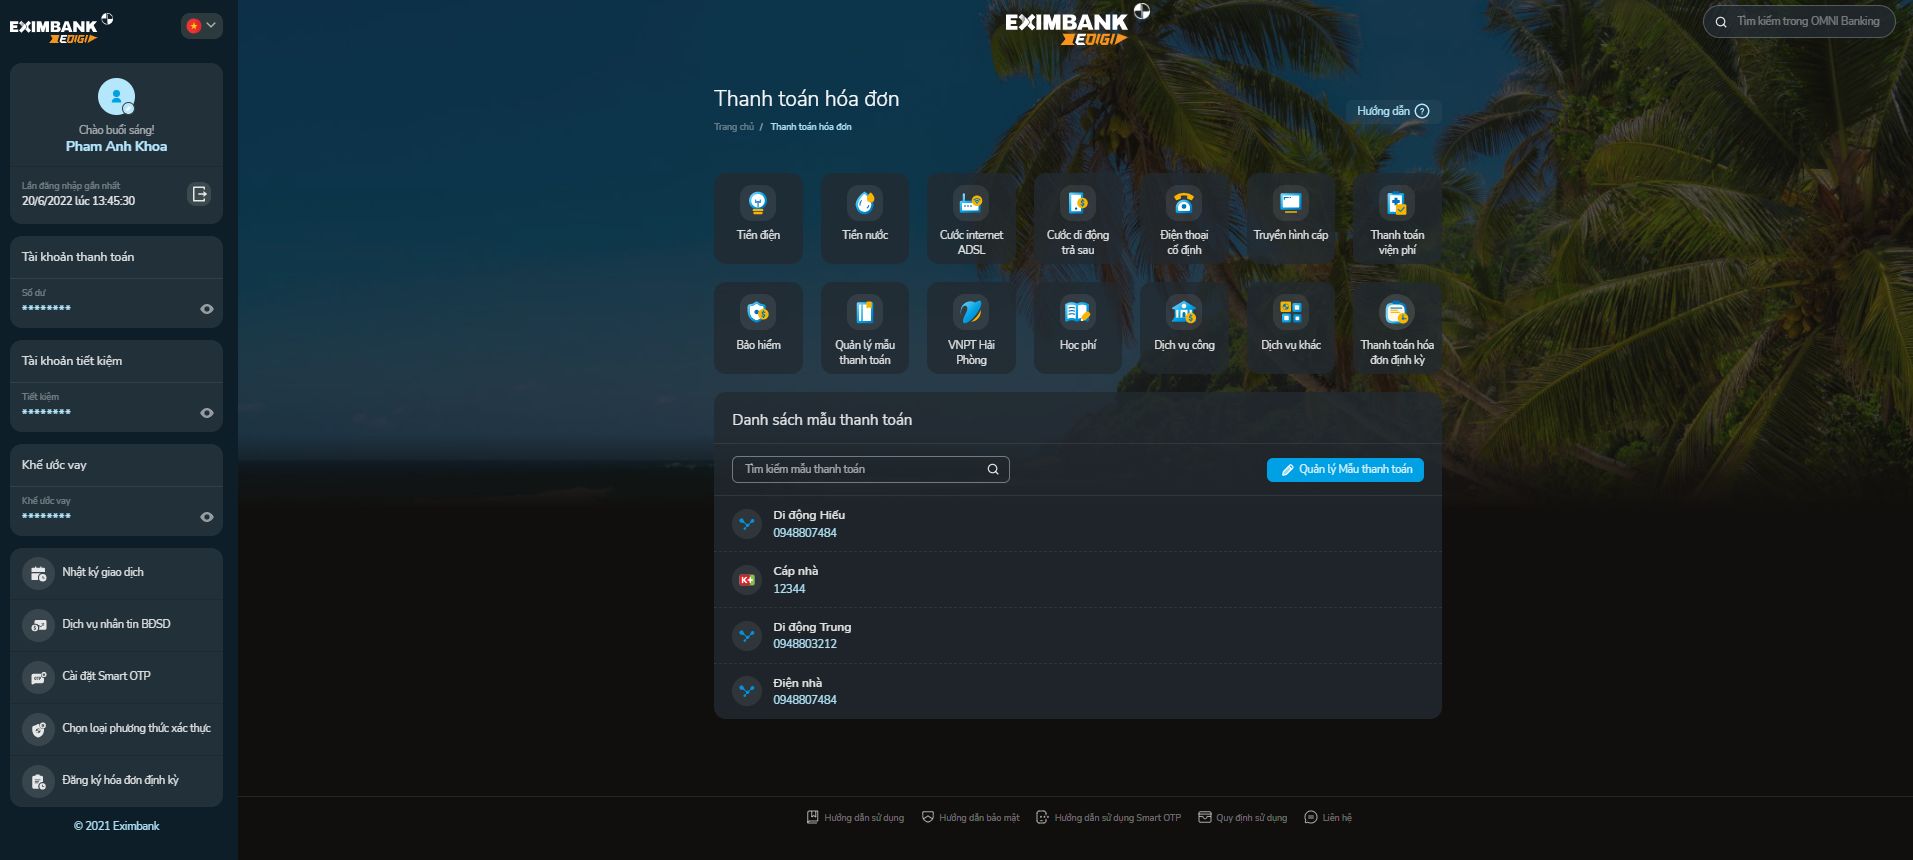Unhide the Khế ước vay amount

tap(207, 517)
